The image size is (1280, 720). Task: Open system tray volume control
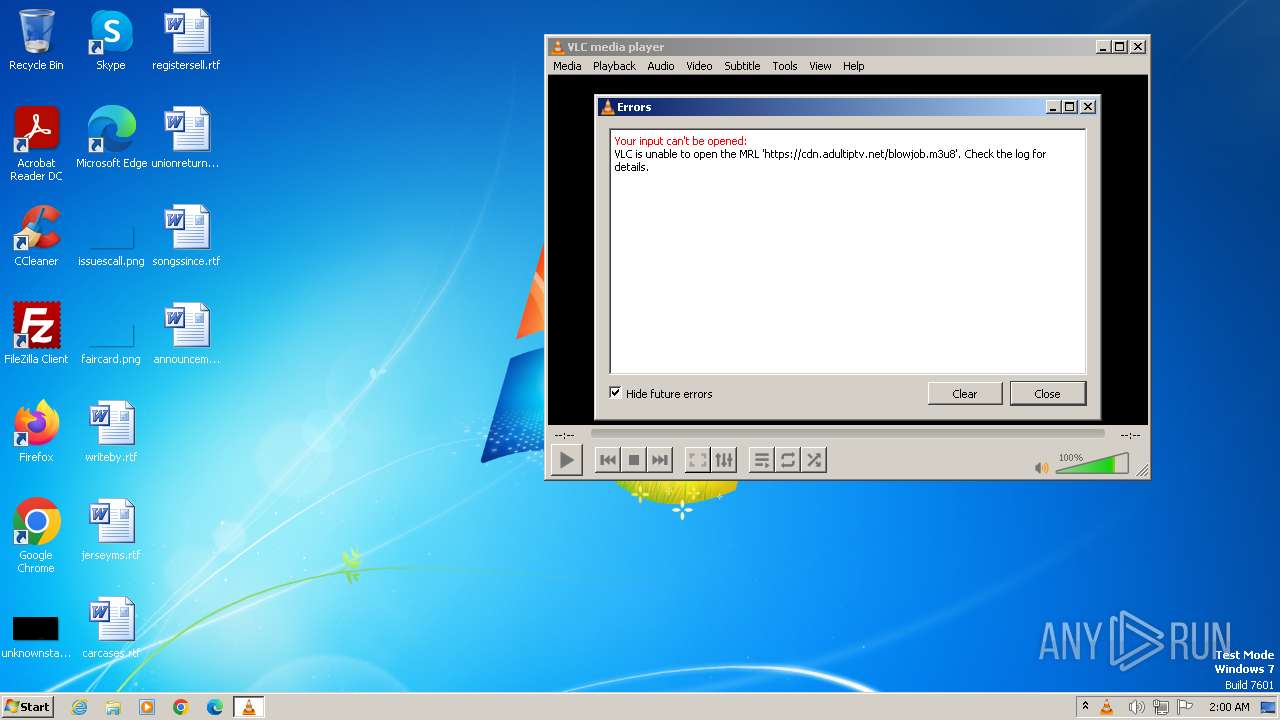(1136, 707)
